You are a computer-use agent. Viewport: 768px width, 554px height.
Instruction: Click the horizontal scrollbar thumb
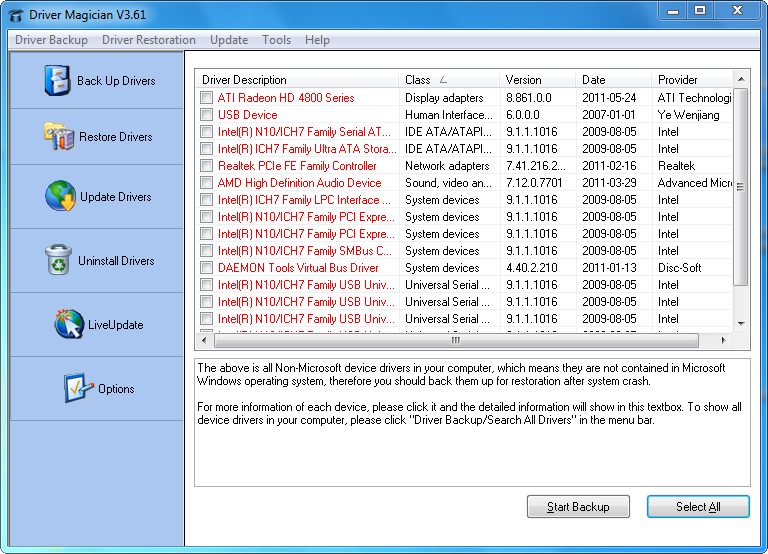tap(456, 340)
